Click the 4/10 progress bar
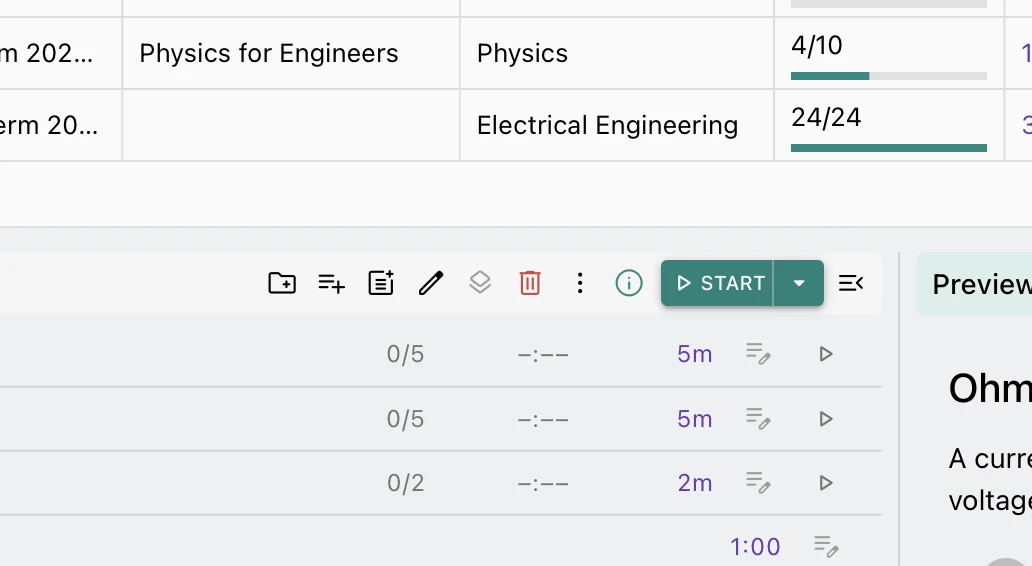 889,76
